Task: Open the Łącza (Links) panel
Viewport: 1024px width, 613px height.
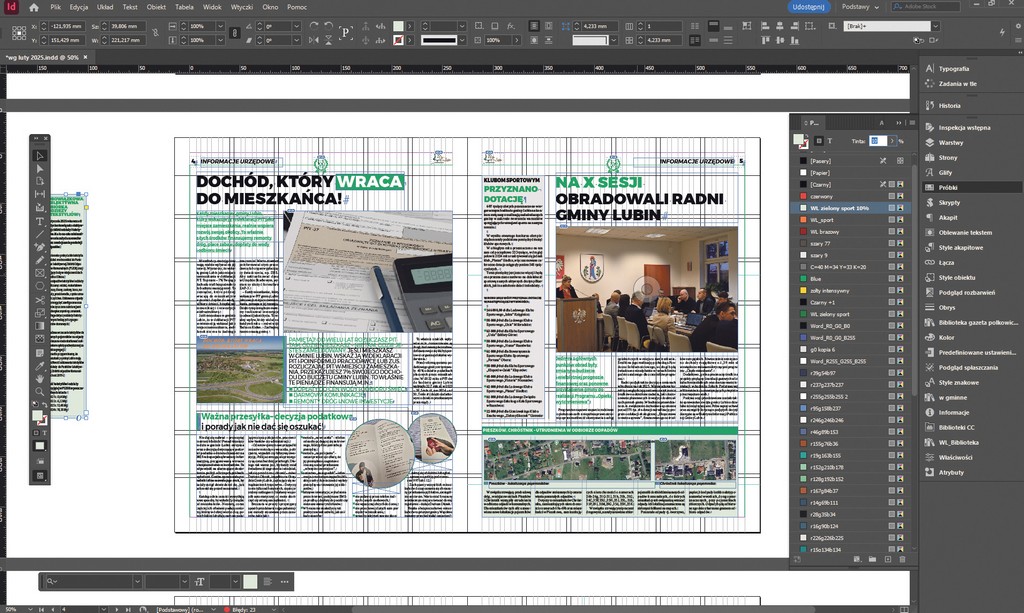Action: pos(946,262)
